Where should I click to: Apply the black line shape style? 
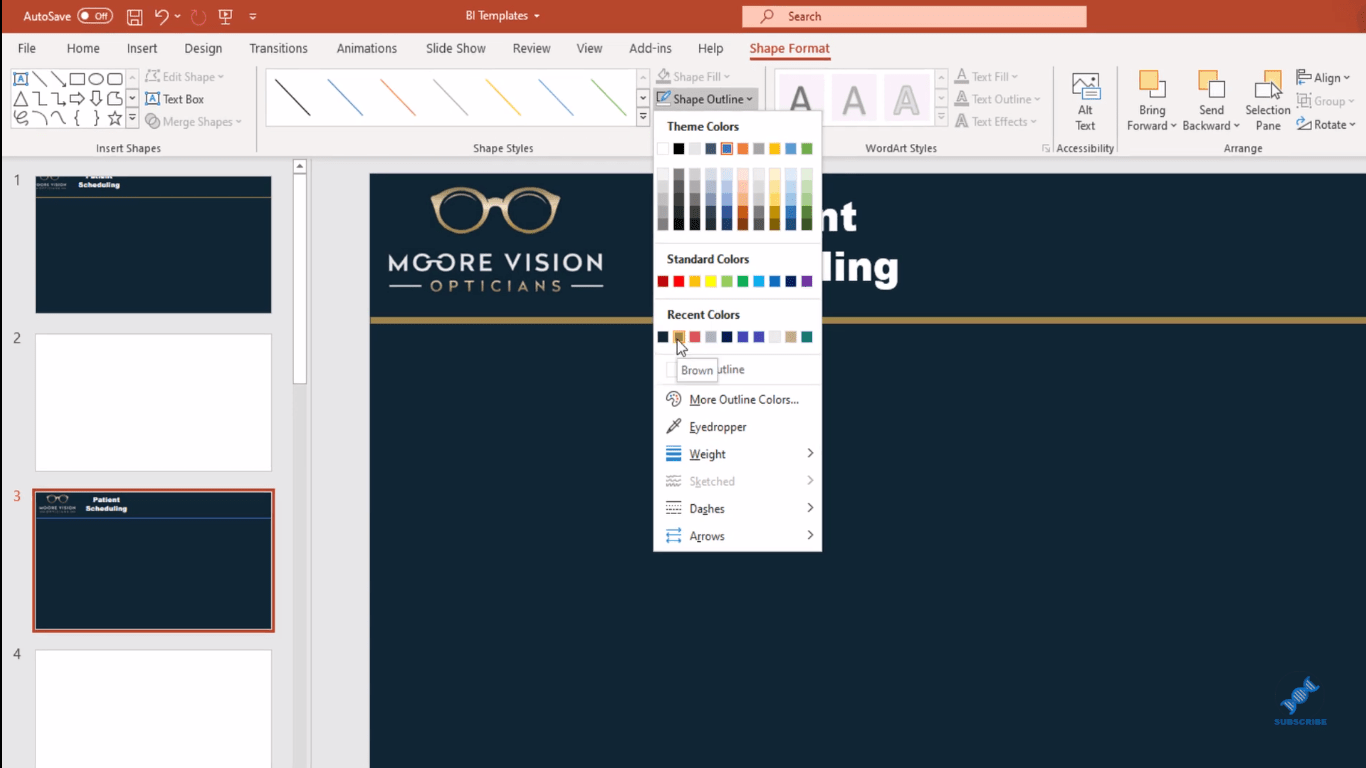pos(292,98)
